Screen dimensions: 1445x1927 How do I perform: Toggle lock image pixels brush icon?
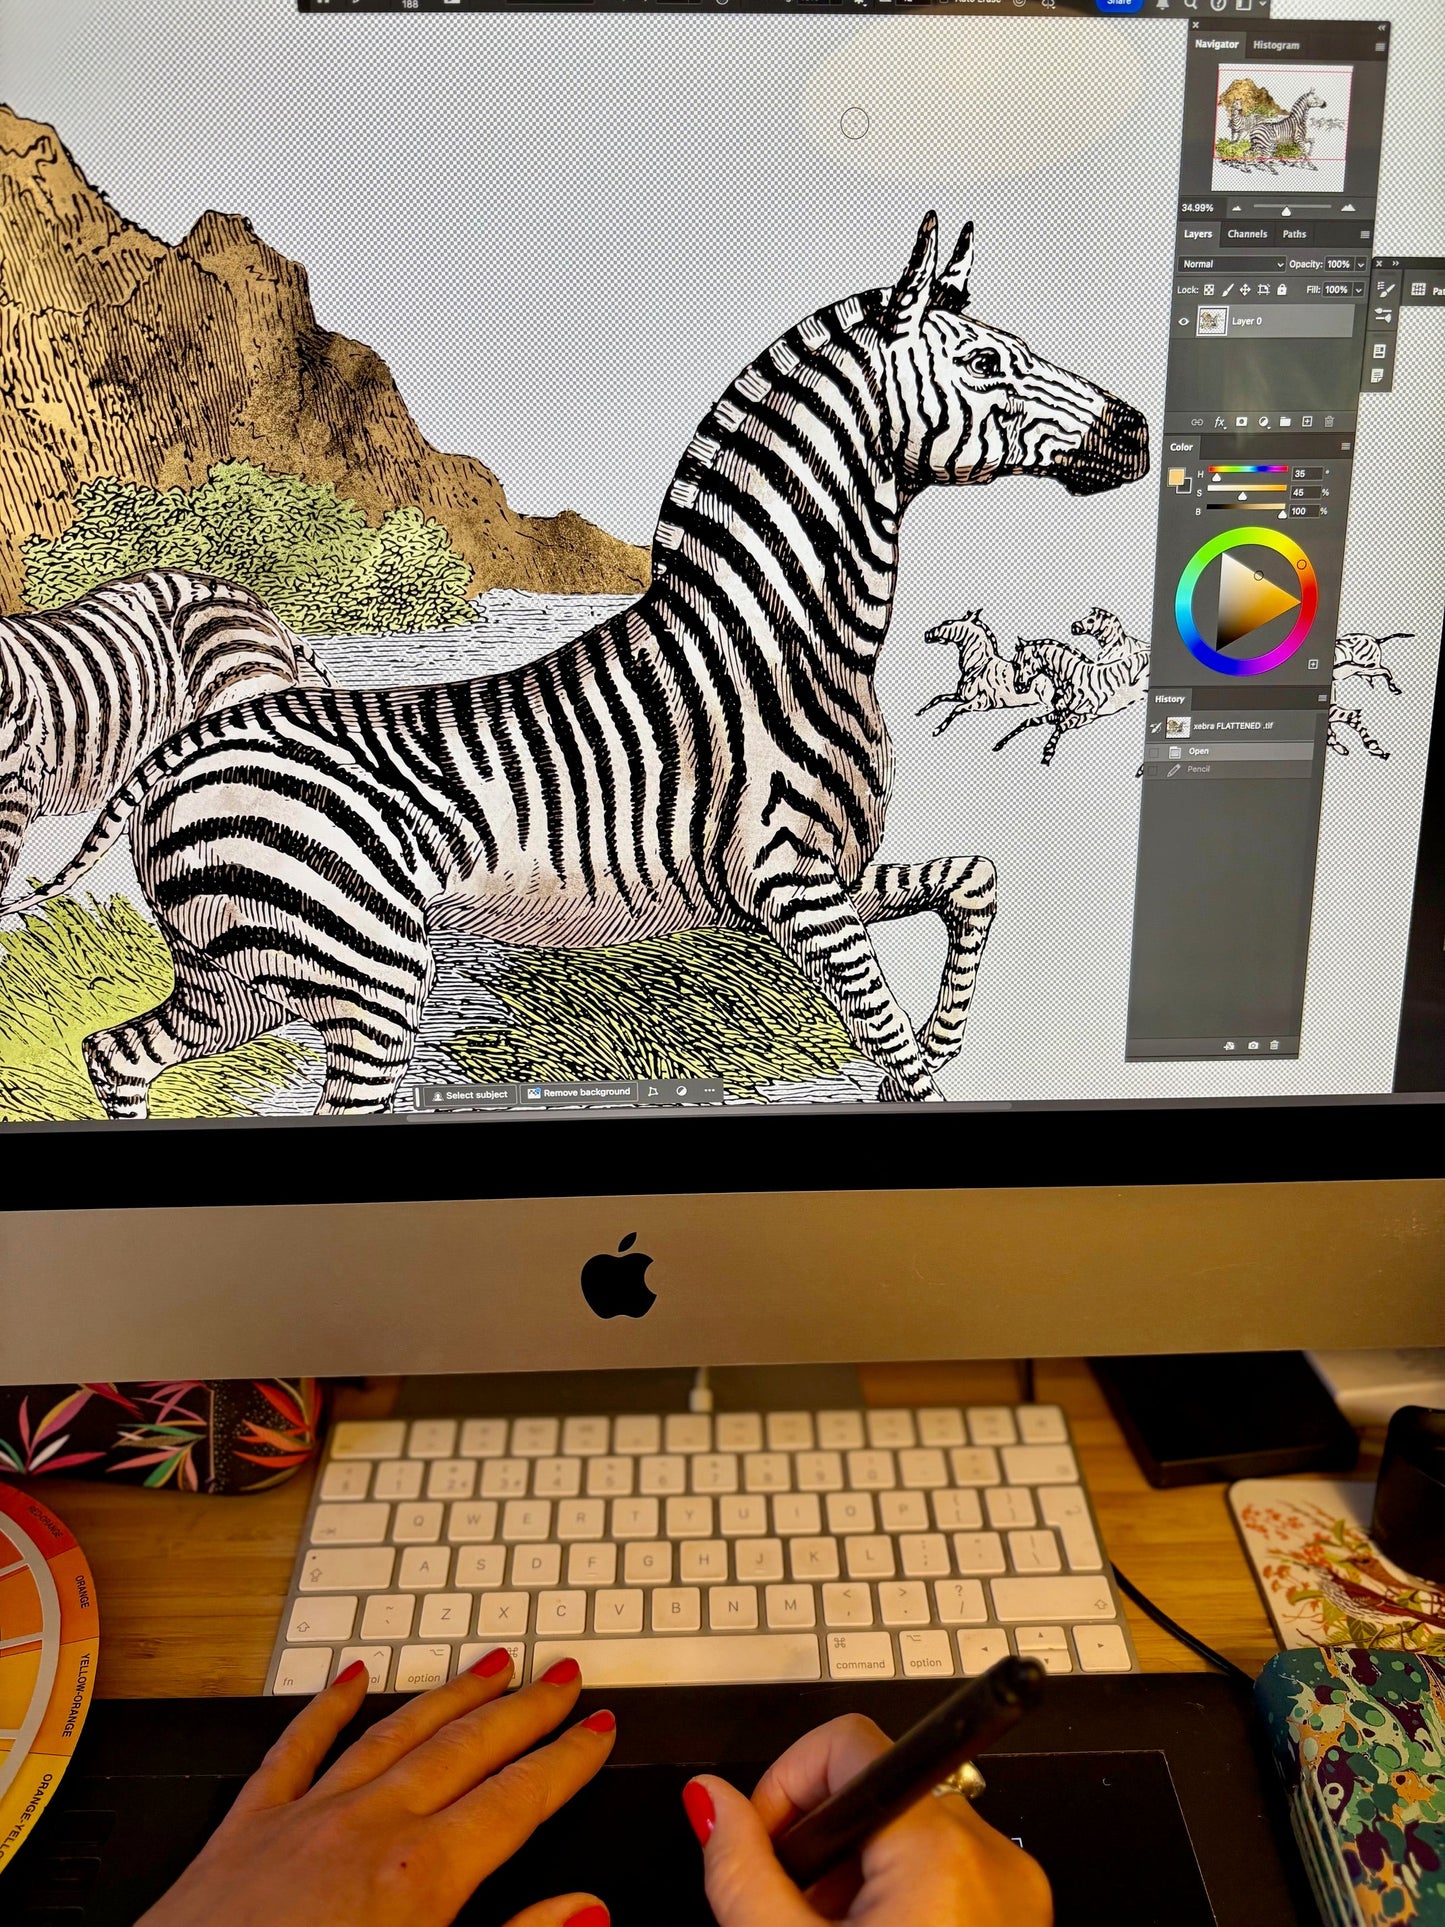1227,290
